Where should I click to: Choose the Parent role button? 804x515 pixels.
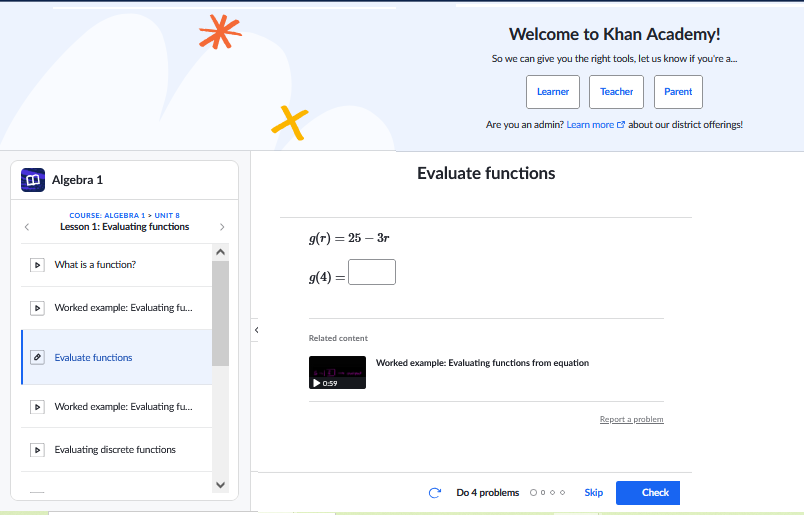click(x=678, y=92)
